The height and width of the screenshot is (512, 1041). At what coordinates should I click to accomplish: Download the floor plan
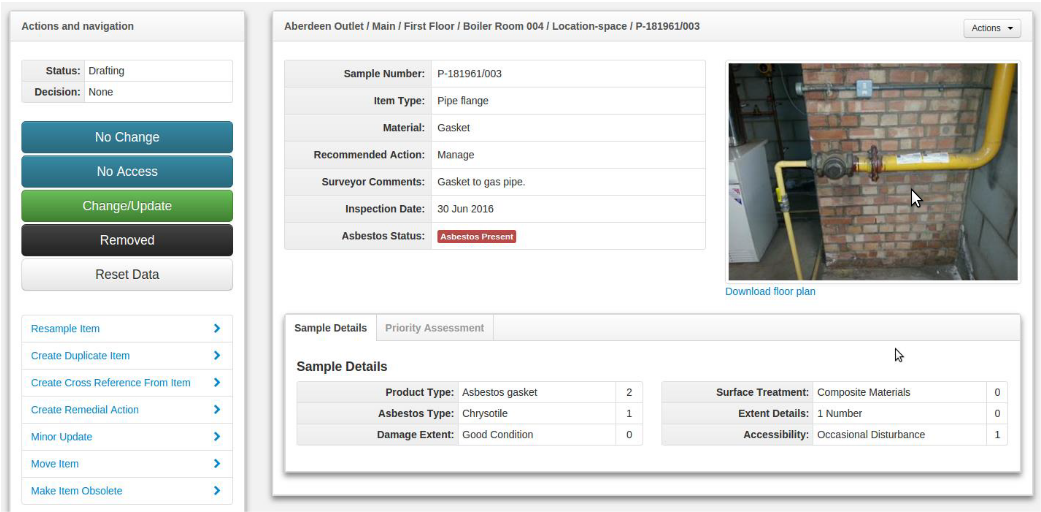tap(770, 292)
